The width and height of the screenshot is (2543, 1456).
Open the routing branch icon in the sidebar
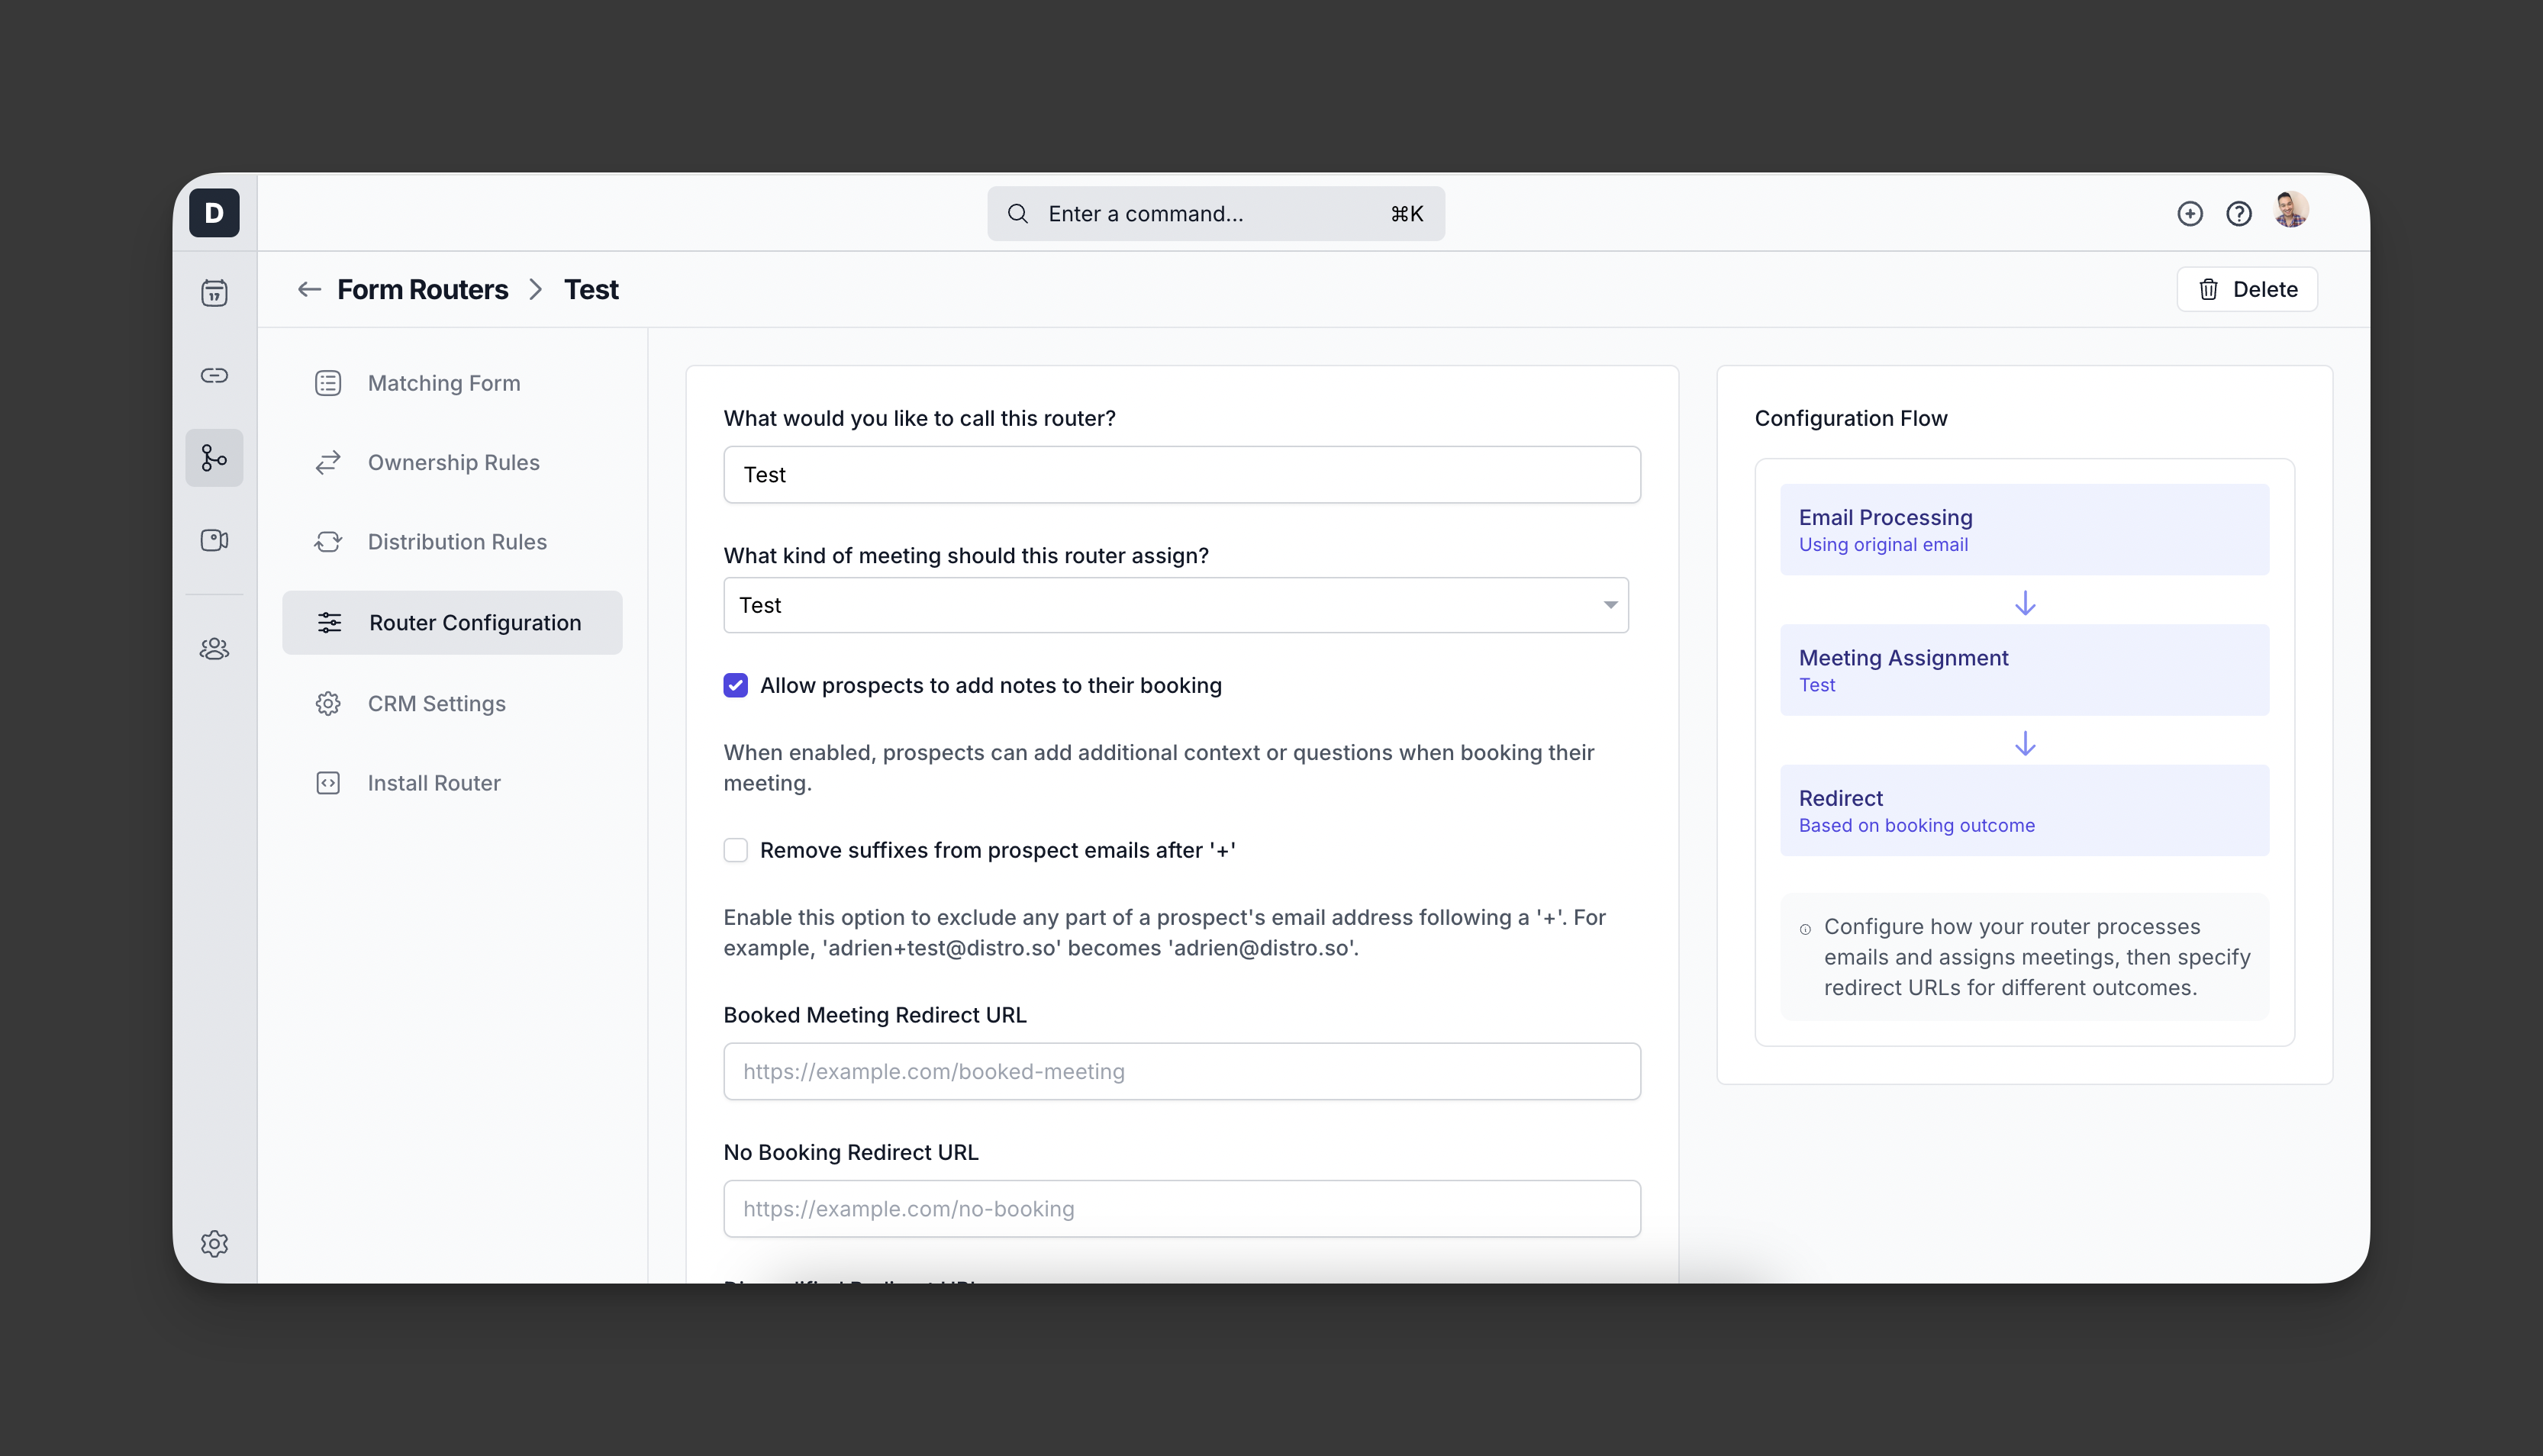coord(214,458)
